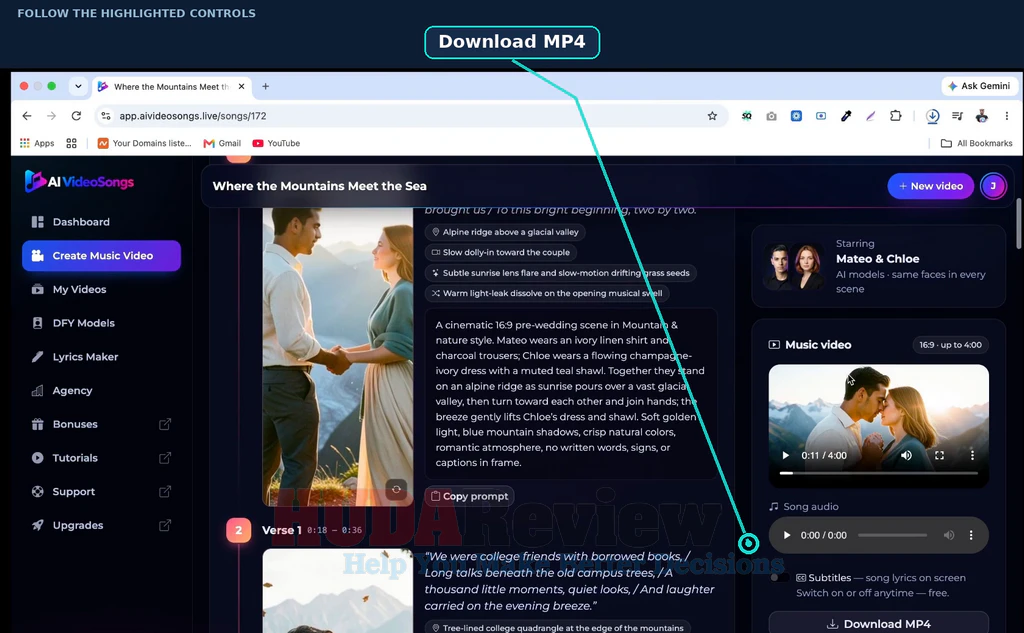The height and width of the screenshot is (633, 1024).
Task: Click the AI VideoSongs logo
Action: tap(79, 182)
